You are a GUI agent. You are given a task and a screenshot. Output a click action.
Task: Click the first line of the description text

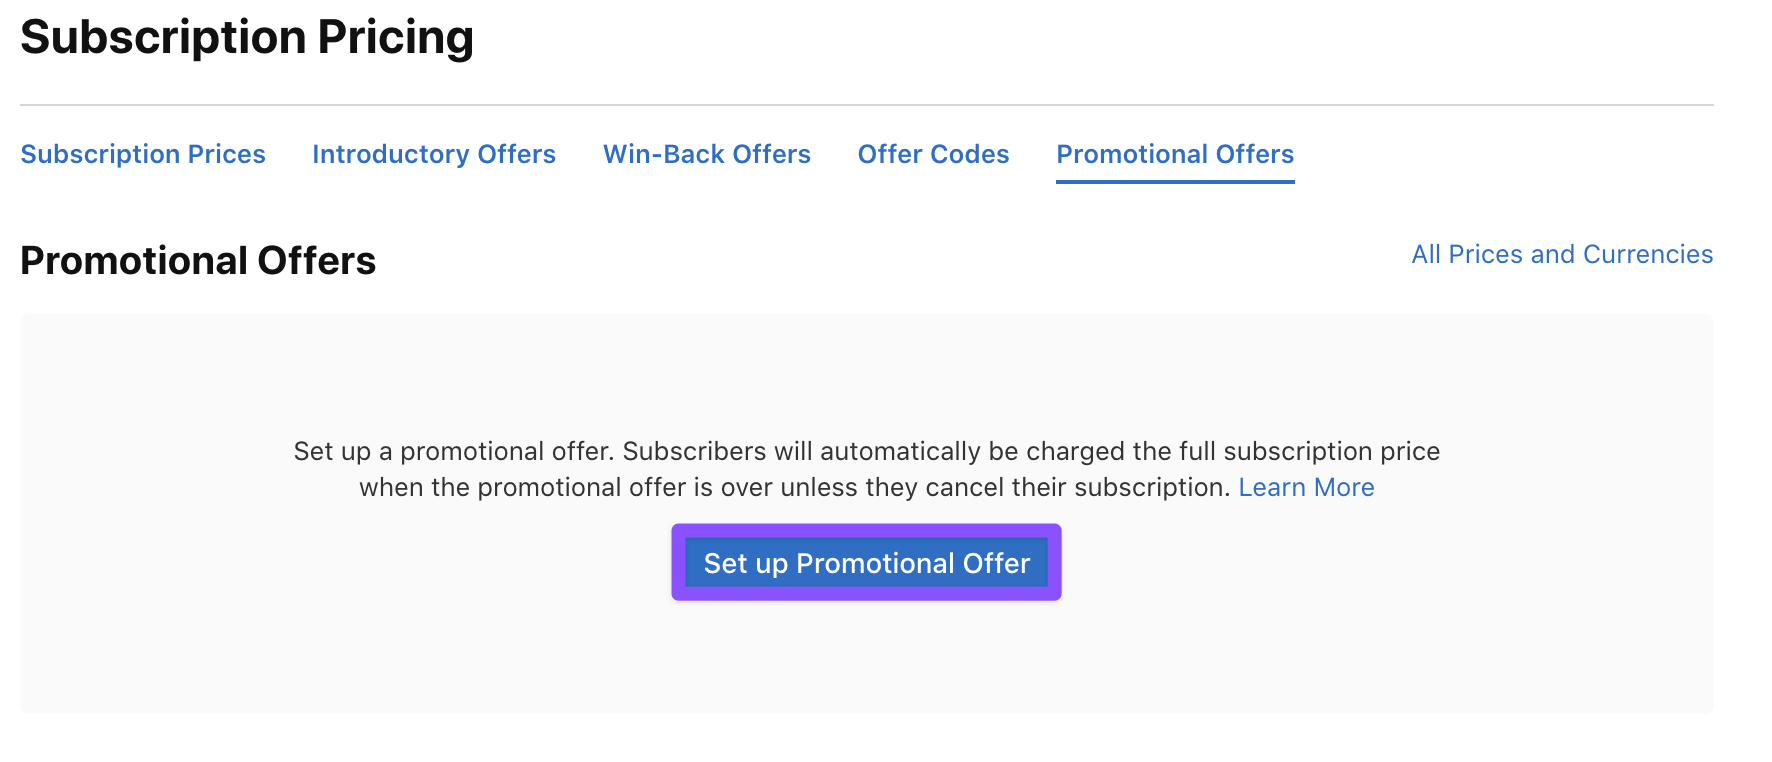pos(866,451)
